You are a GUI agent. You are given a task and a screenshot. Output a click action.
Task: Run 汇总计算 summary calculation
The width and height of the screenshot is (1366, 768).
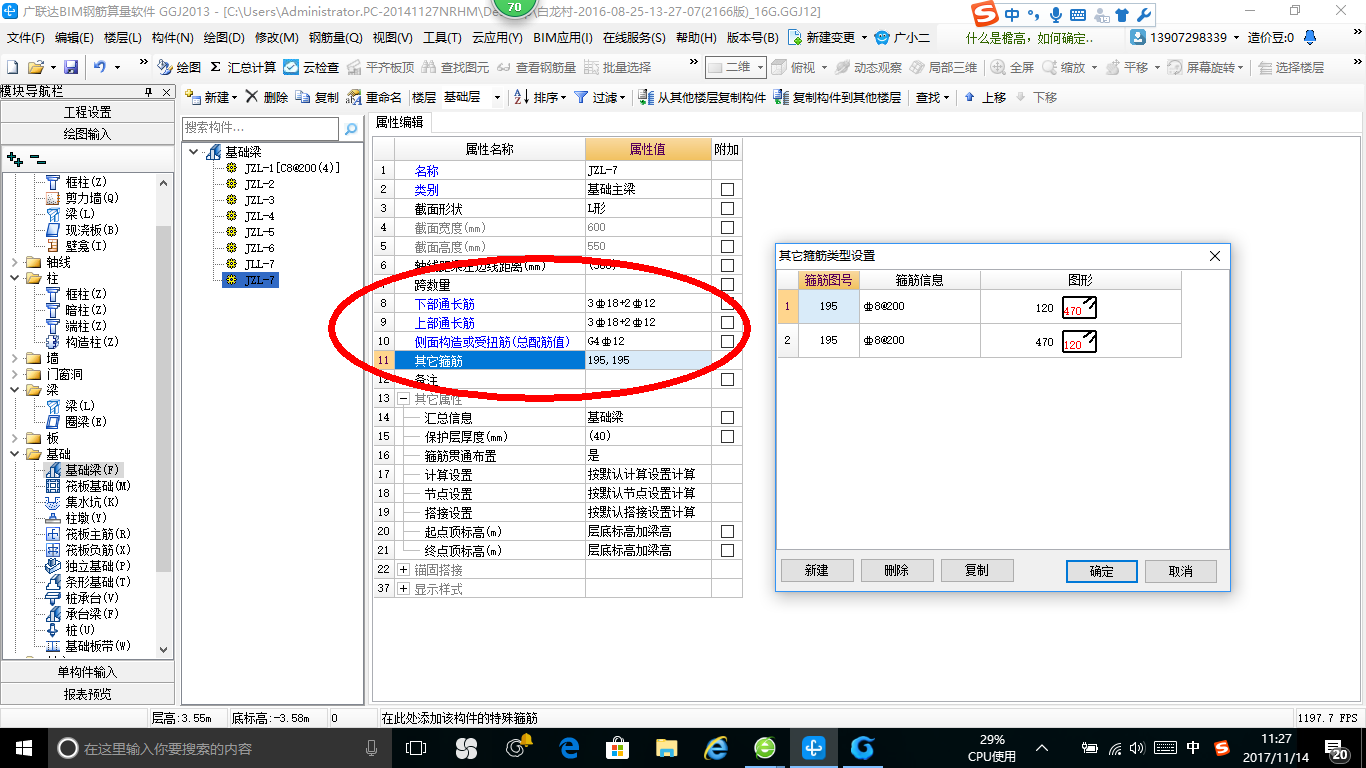[243, 67]
